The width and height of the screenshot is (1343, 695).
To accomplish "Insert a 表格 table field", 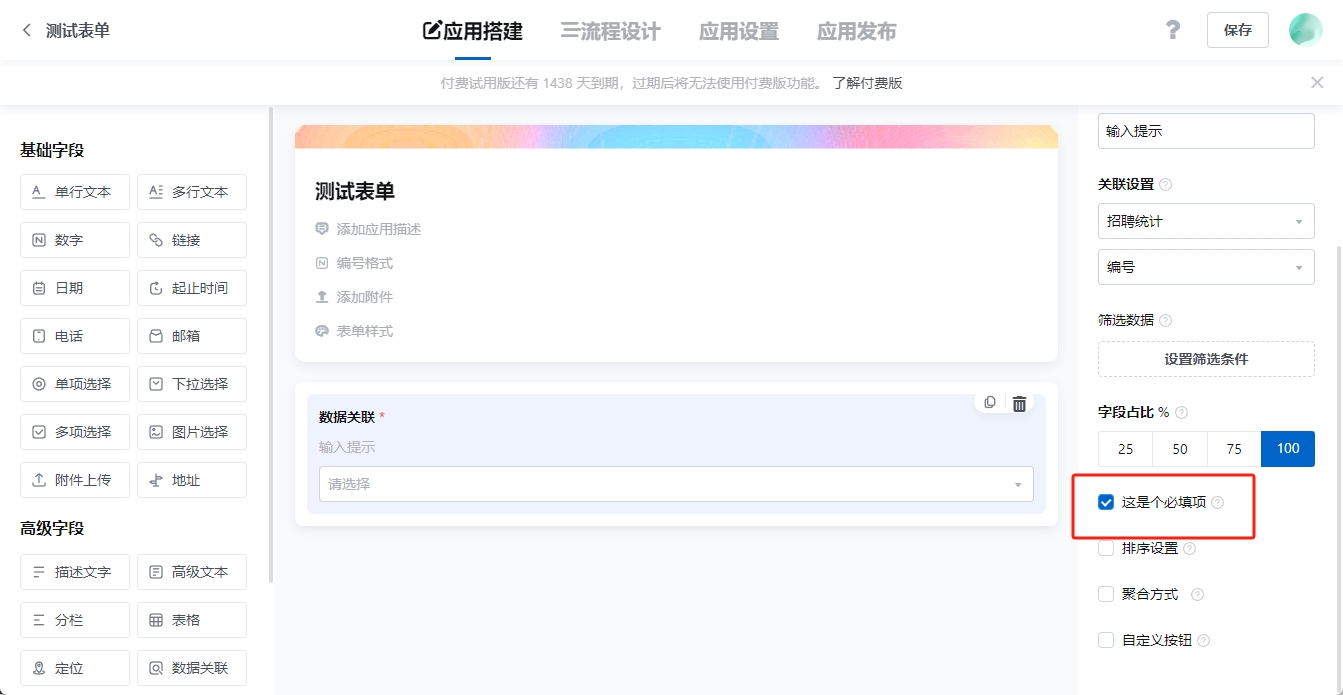I will 191,619.
